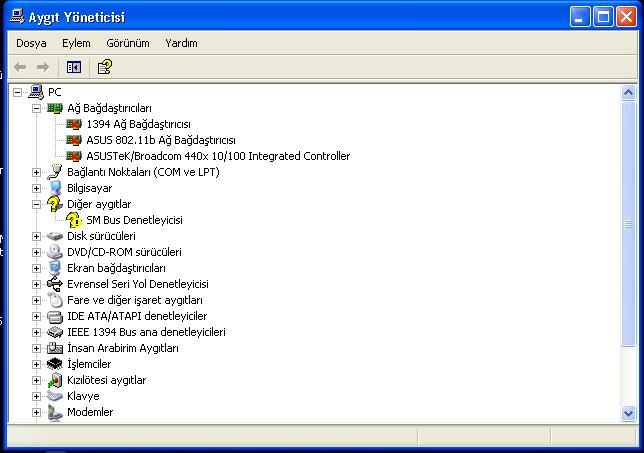This screenshot has height=453, width=644.
Task: Expand the Klavye branch
Action: pos(37,397)
